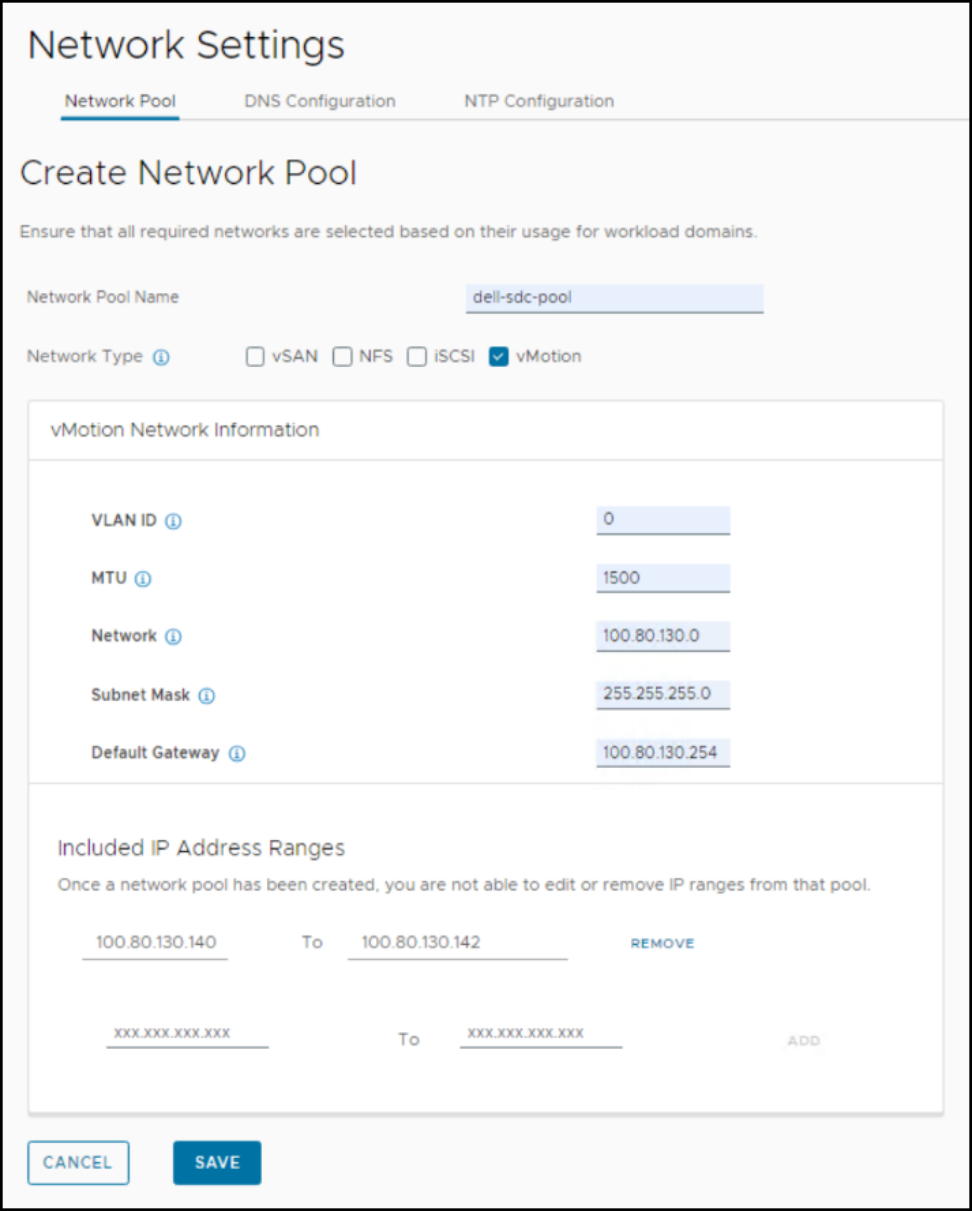Click the ADD link for new IP range
973x1211 pixels.
pos(804,1041)
